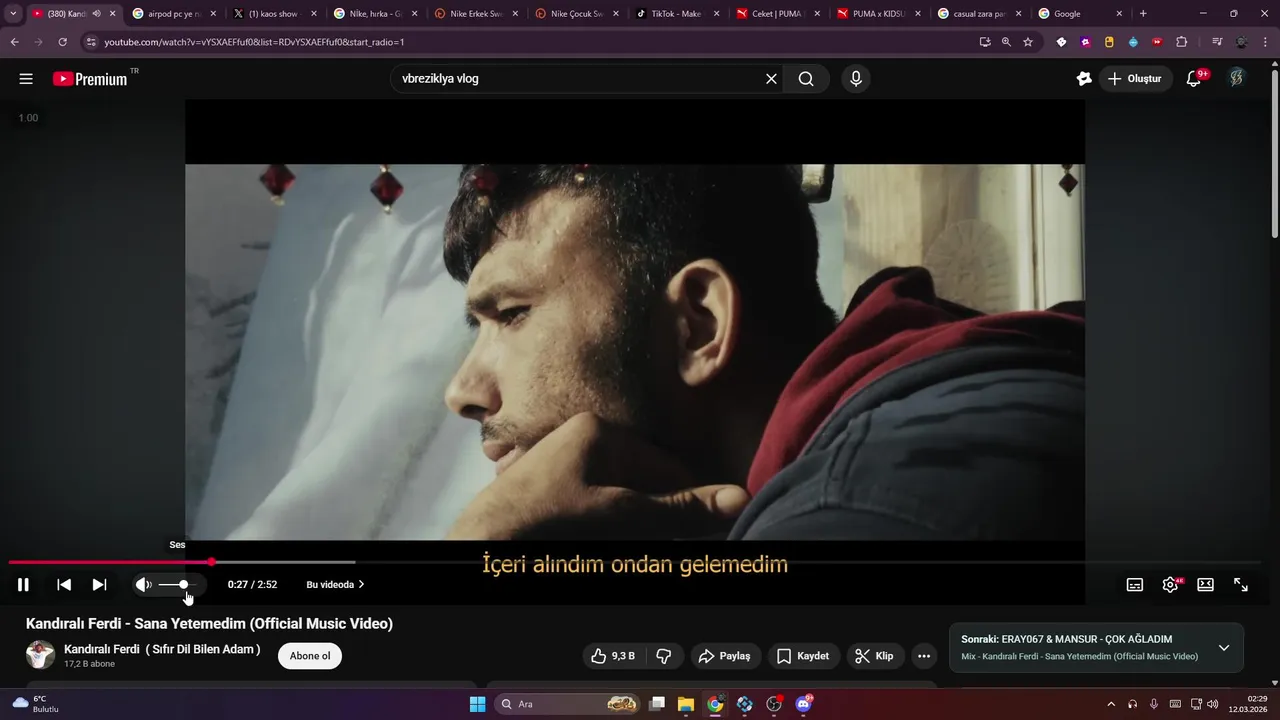
Task: Open YouTube notifications bell
Action: point(1193,79)
